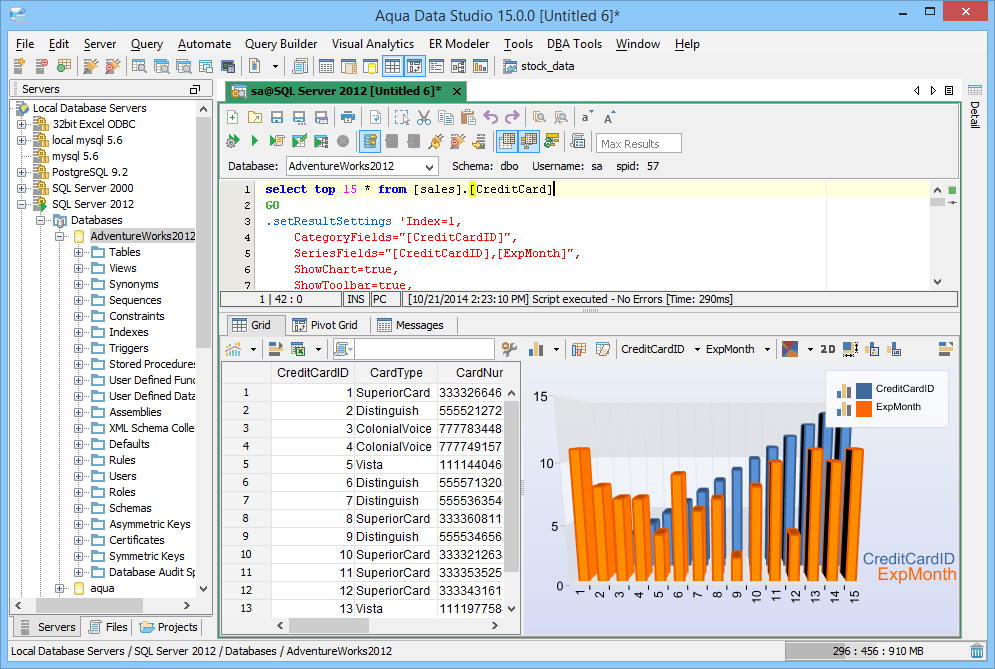Screen dimensions: 995x669
Task: Open the Query Builder menu
Action: (281, 44)
